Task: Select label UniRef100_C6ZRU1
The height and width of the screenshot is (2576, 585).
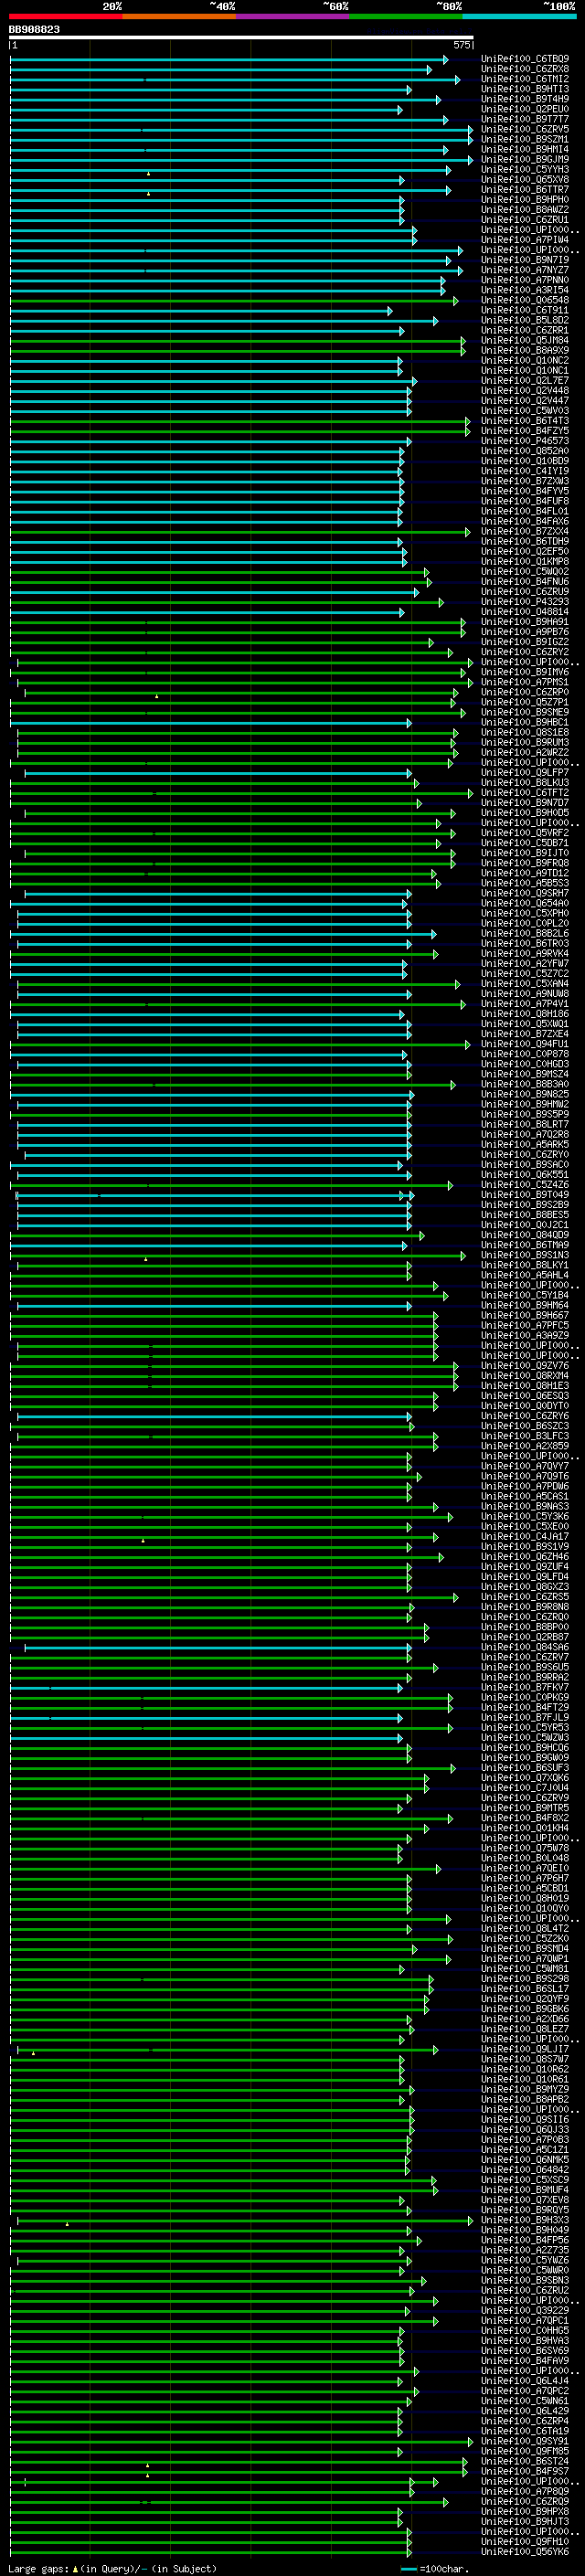Action: (x=525, y=220)
